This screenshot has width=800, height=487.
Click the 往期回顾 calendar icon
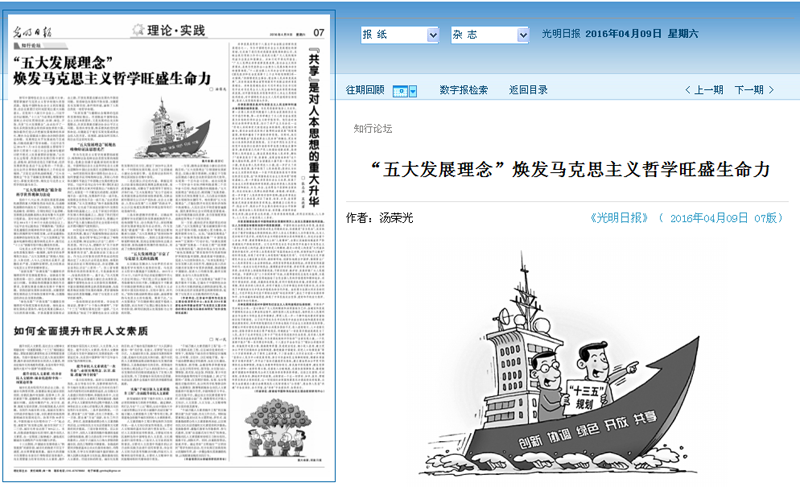click(x=400, y=90)
